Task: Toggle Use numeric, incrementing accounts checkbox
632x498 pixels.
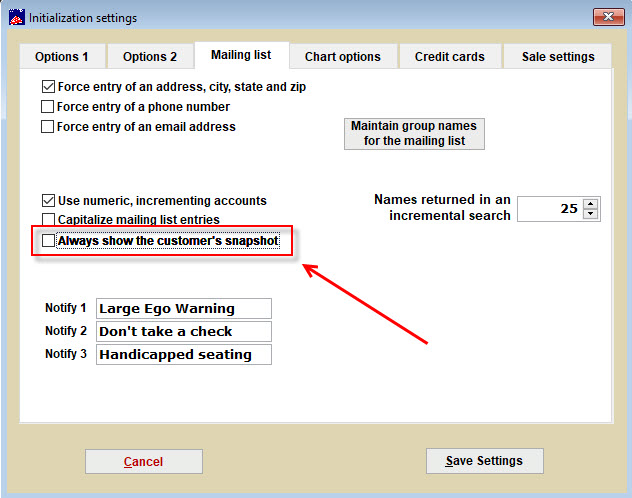Action: pos(48,200)
